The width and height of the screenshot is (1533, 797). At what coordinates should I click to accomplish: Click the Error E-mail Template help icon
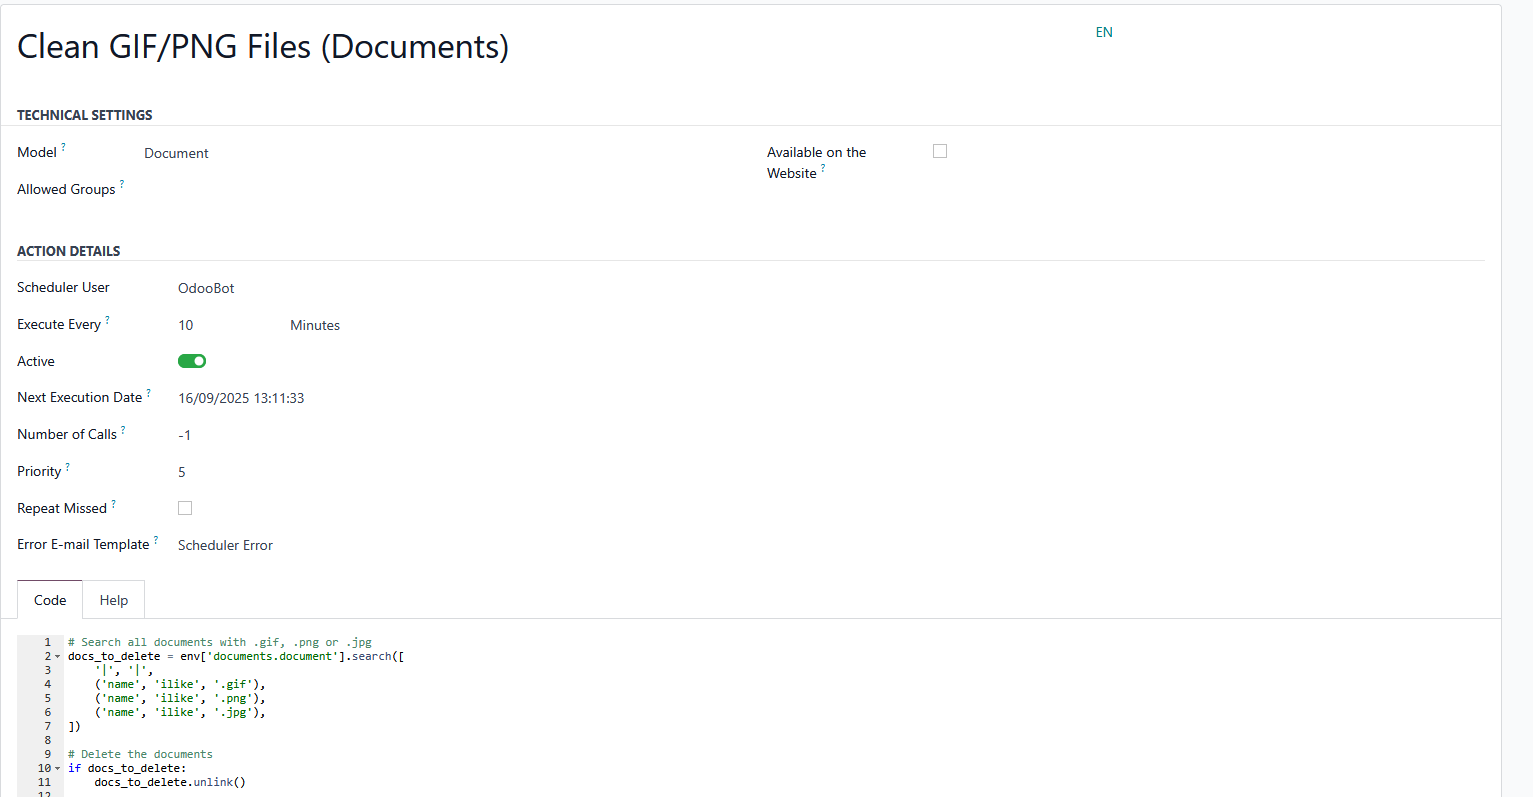pyautogui.click(x=156, y=540)
